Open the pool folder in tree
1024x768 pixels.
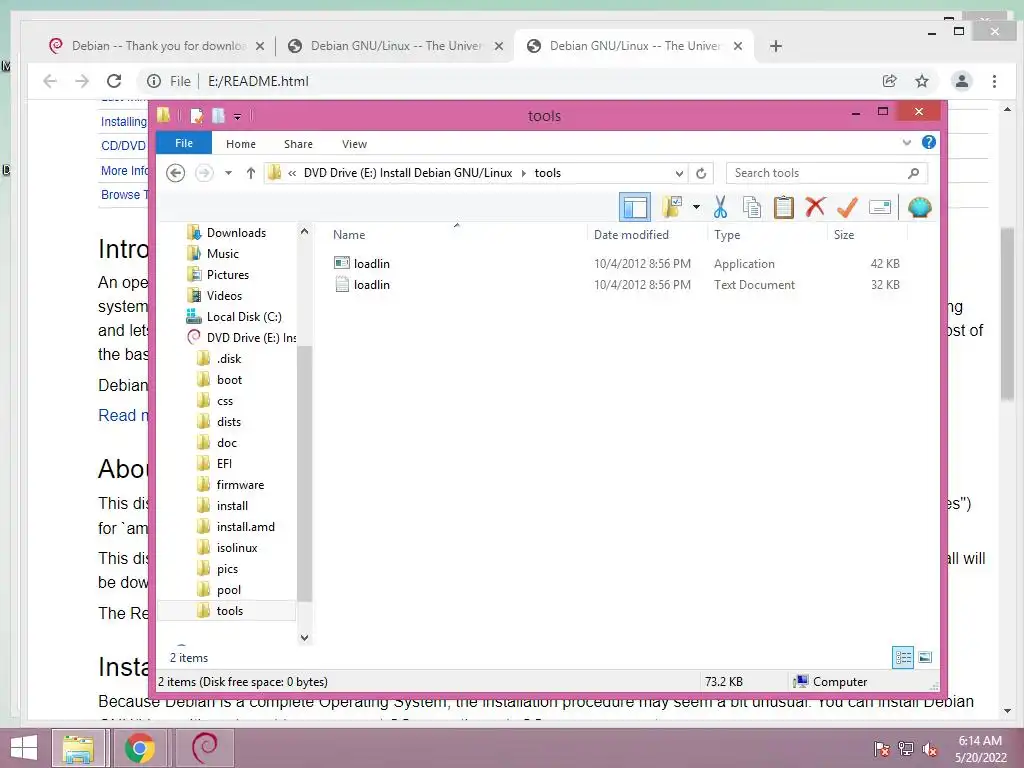[229, 590]
